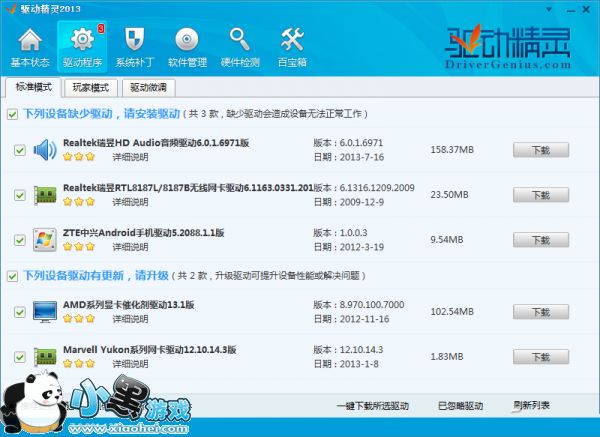Click the AMD display driver monitor icon
The height and width of the screenshot is (437, 600).
tap(45, 311)
